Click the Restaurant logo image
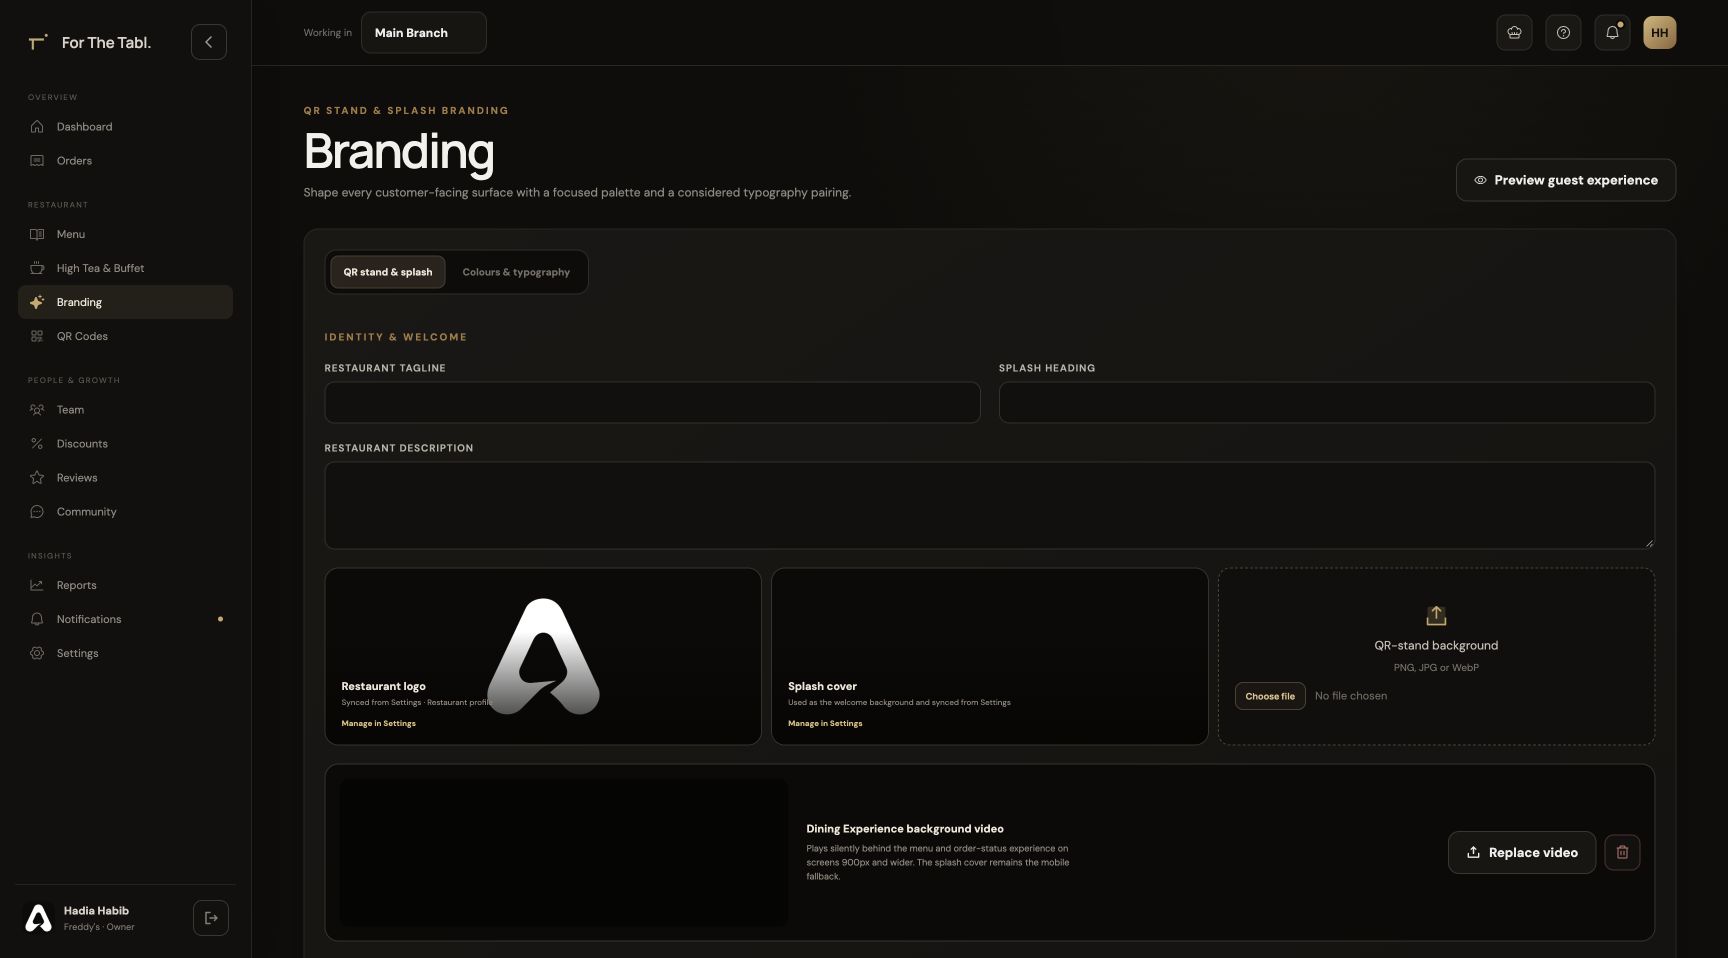1728x958 pixels. (543, 656)
